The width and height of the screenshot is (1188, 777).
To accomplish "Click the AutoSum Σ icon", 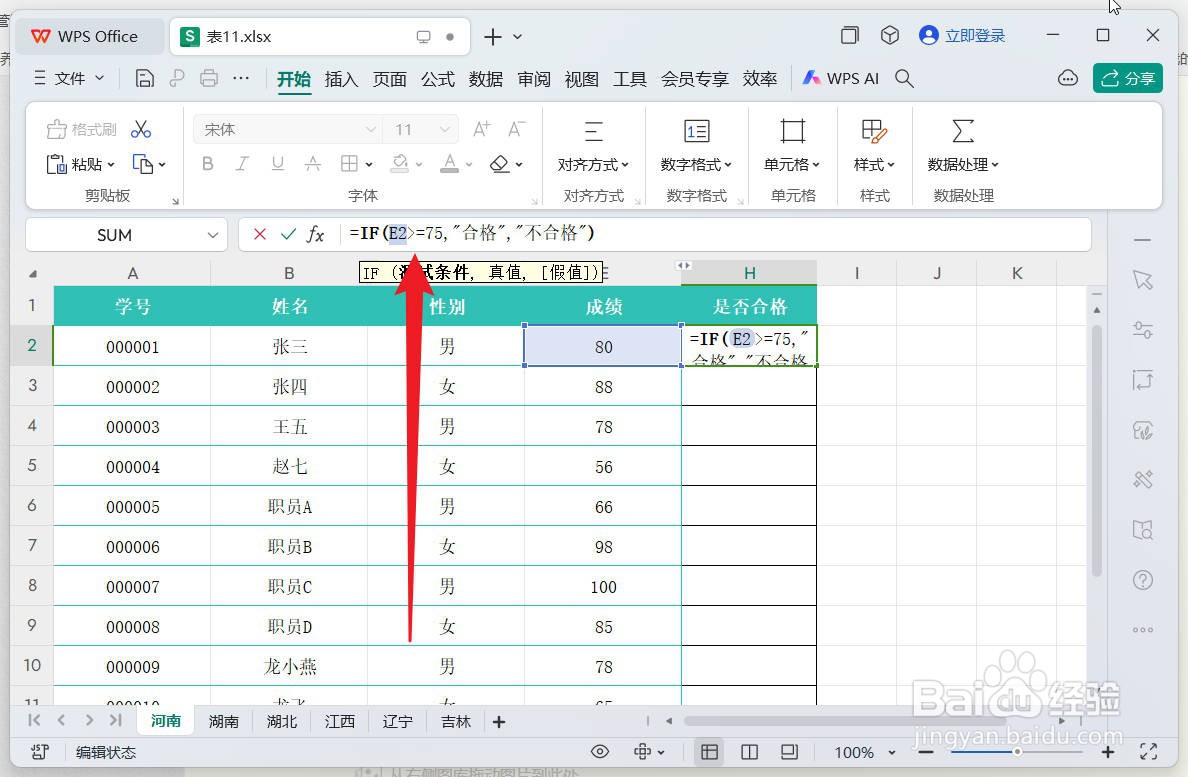I will click(961, 129).
